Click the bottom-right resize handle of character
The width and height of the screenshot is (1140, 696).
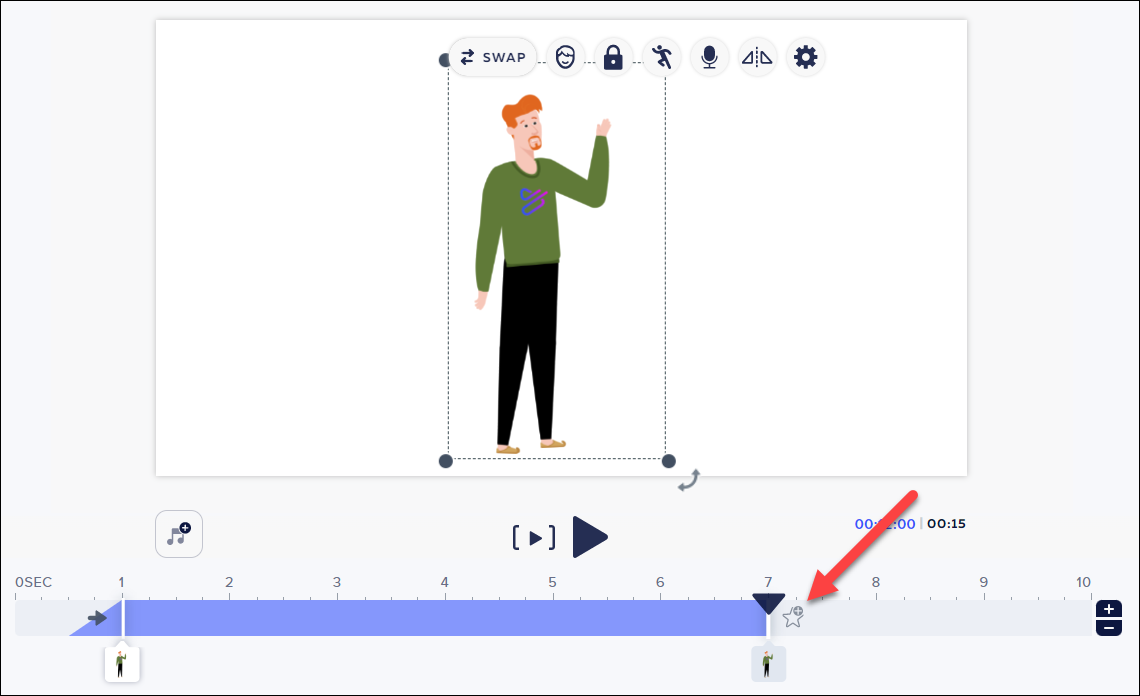coord(669,461)
